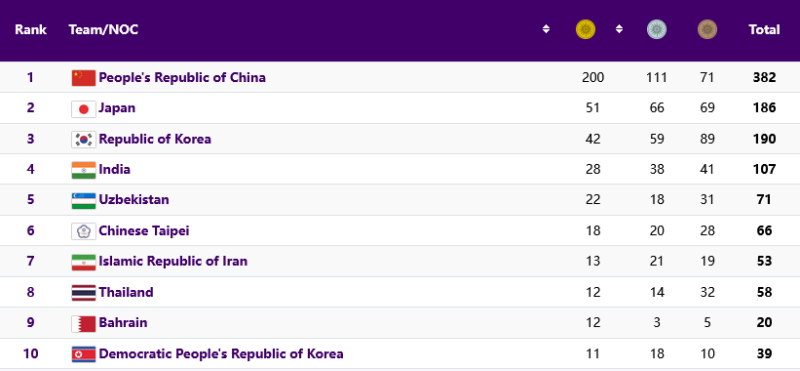Sort by gold medals using arrows left of gold icon

coord(546,29)
